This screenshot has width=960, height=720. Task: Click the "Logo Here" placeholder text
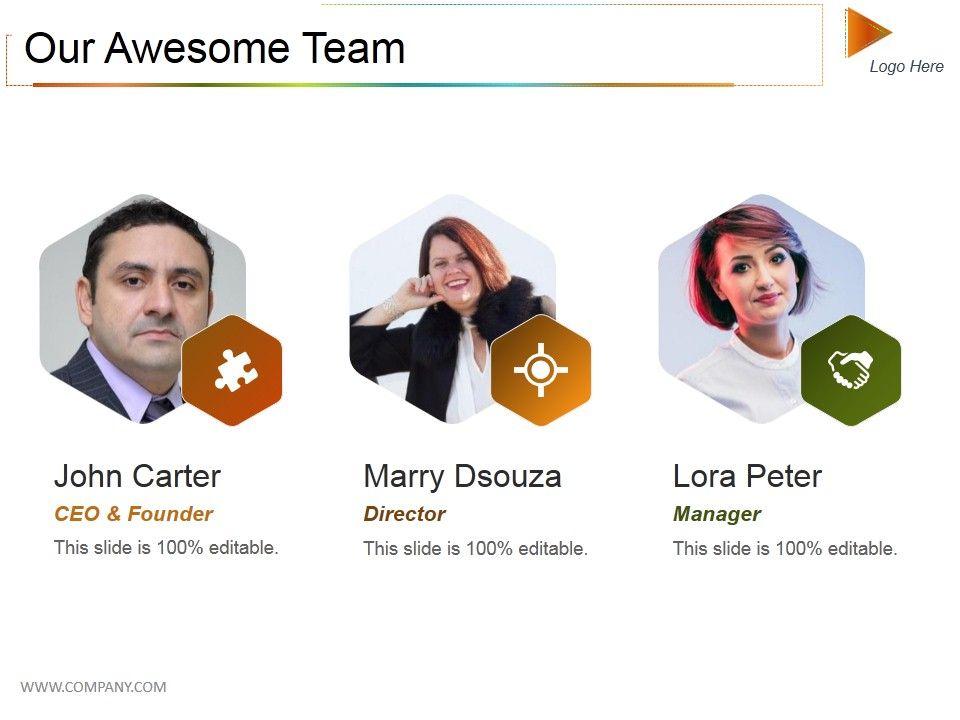click(x=906, y=66)
